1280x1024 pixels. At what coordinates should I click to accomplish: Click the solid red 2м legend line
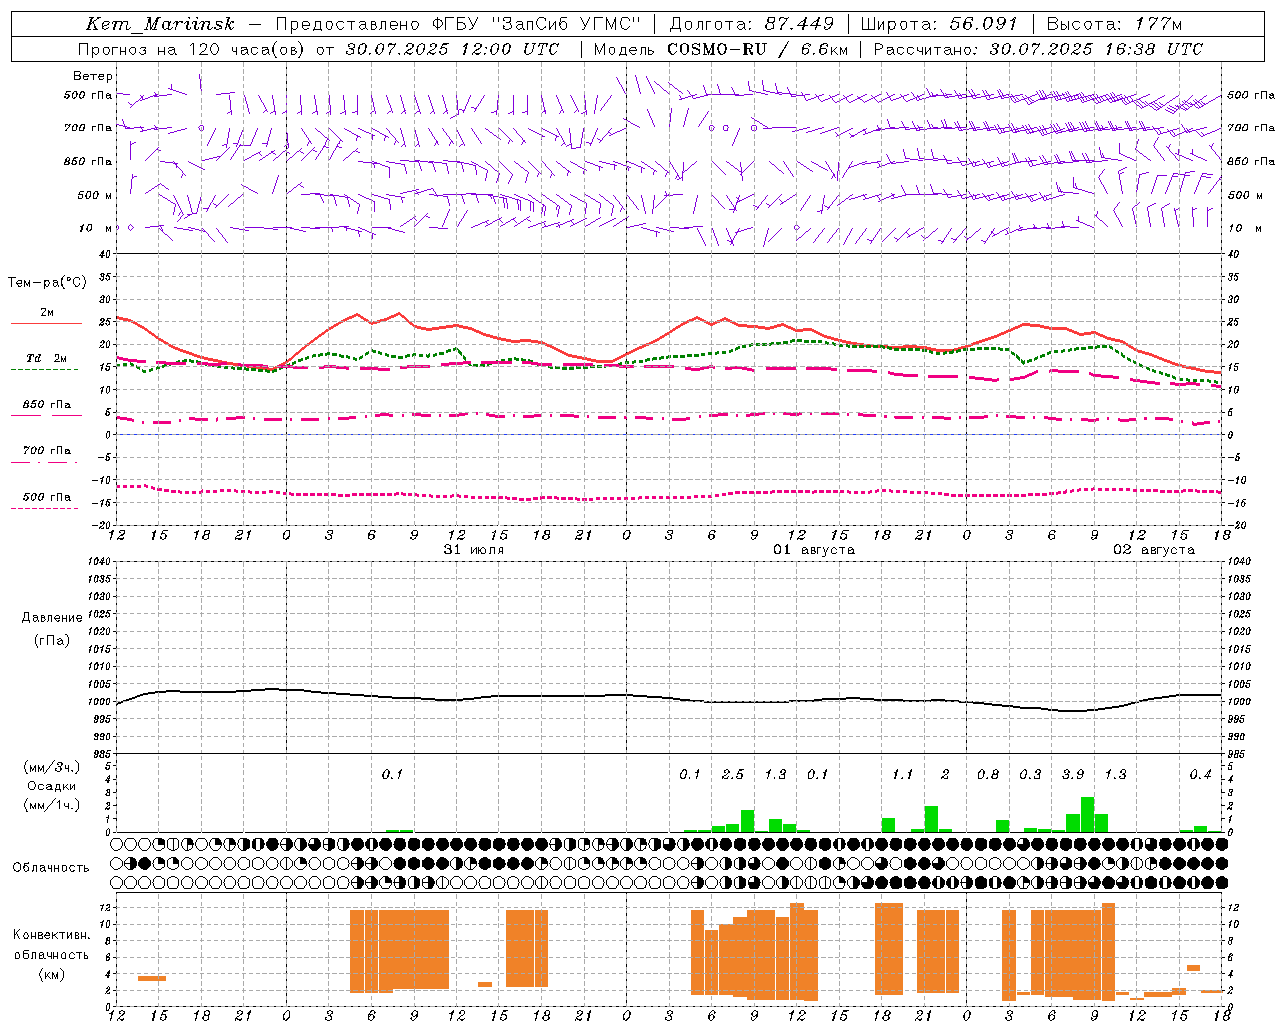pos(46,323)
